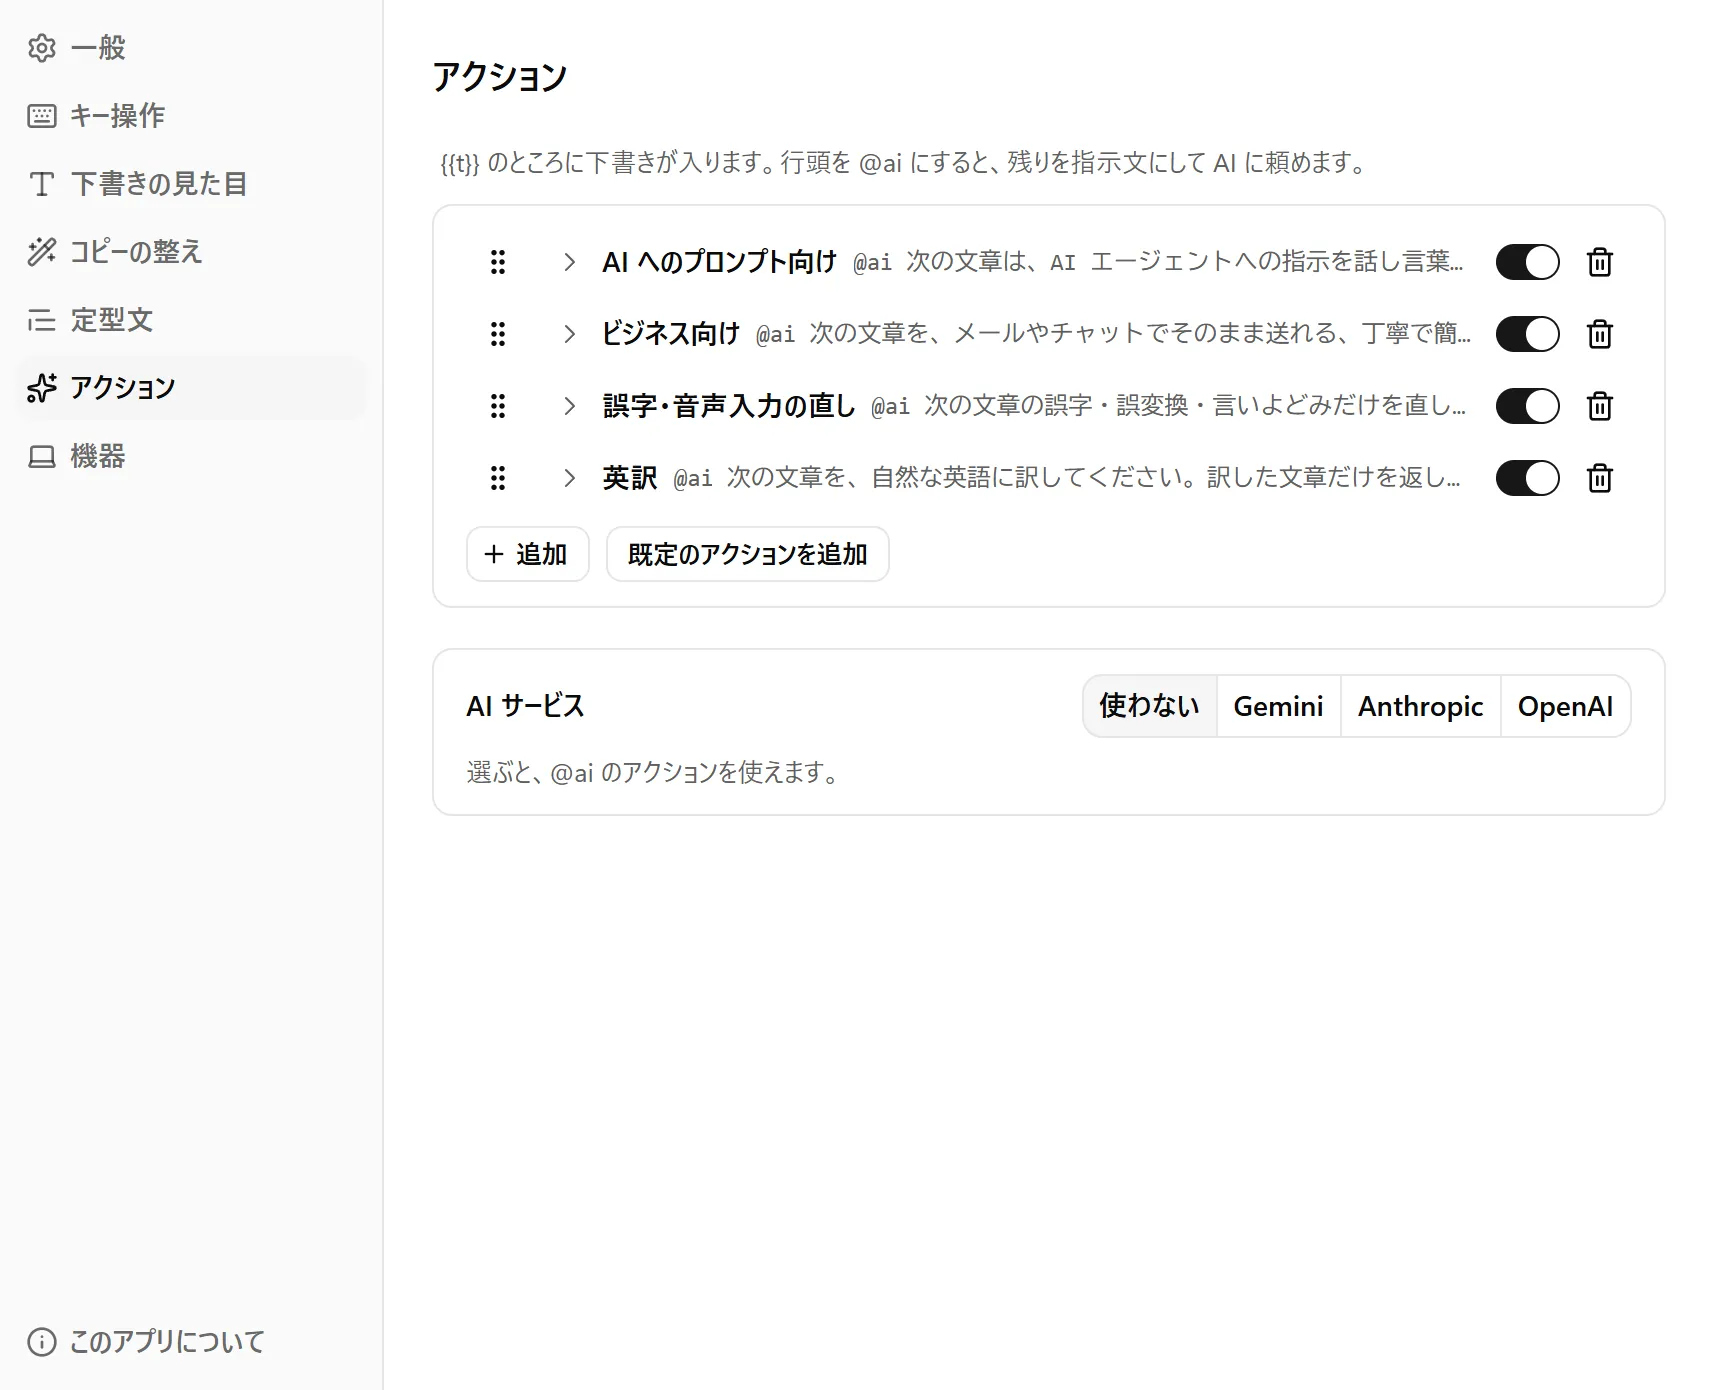Open 一般 settings gear icon

tap(42, 48)
